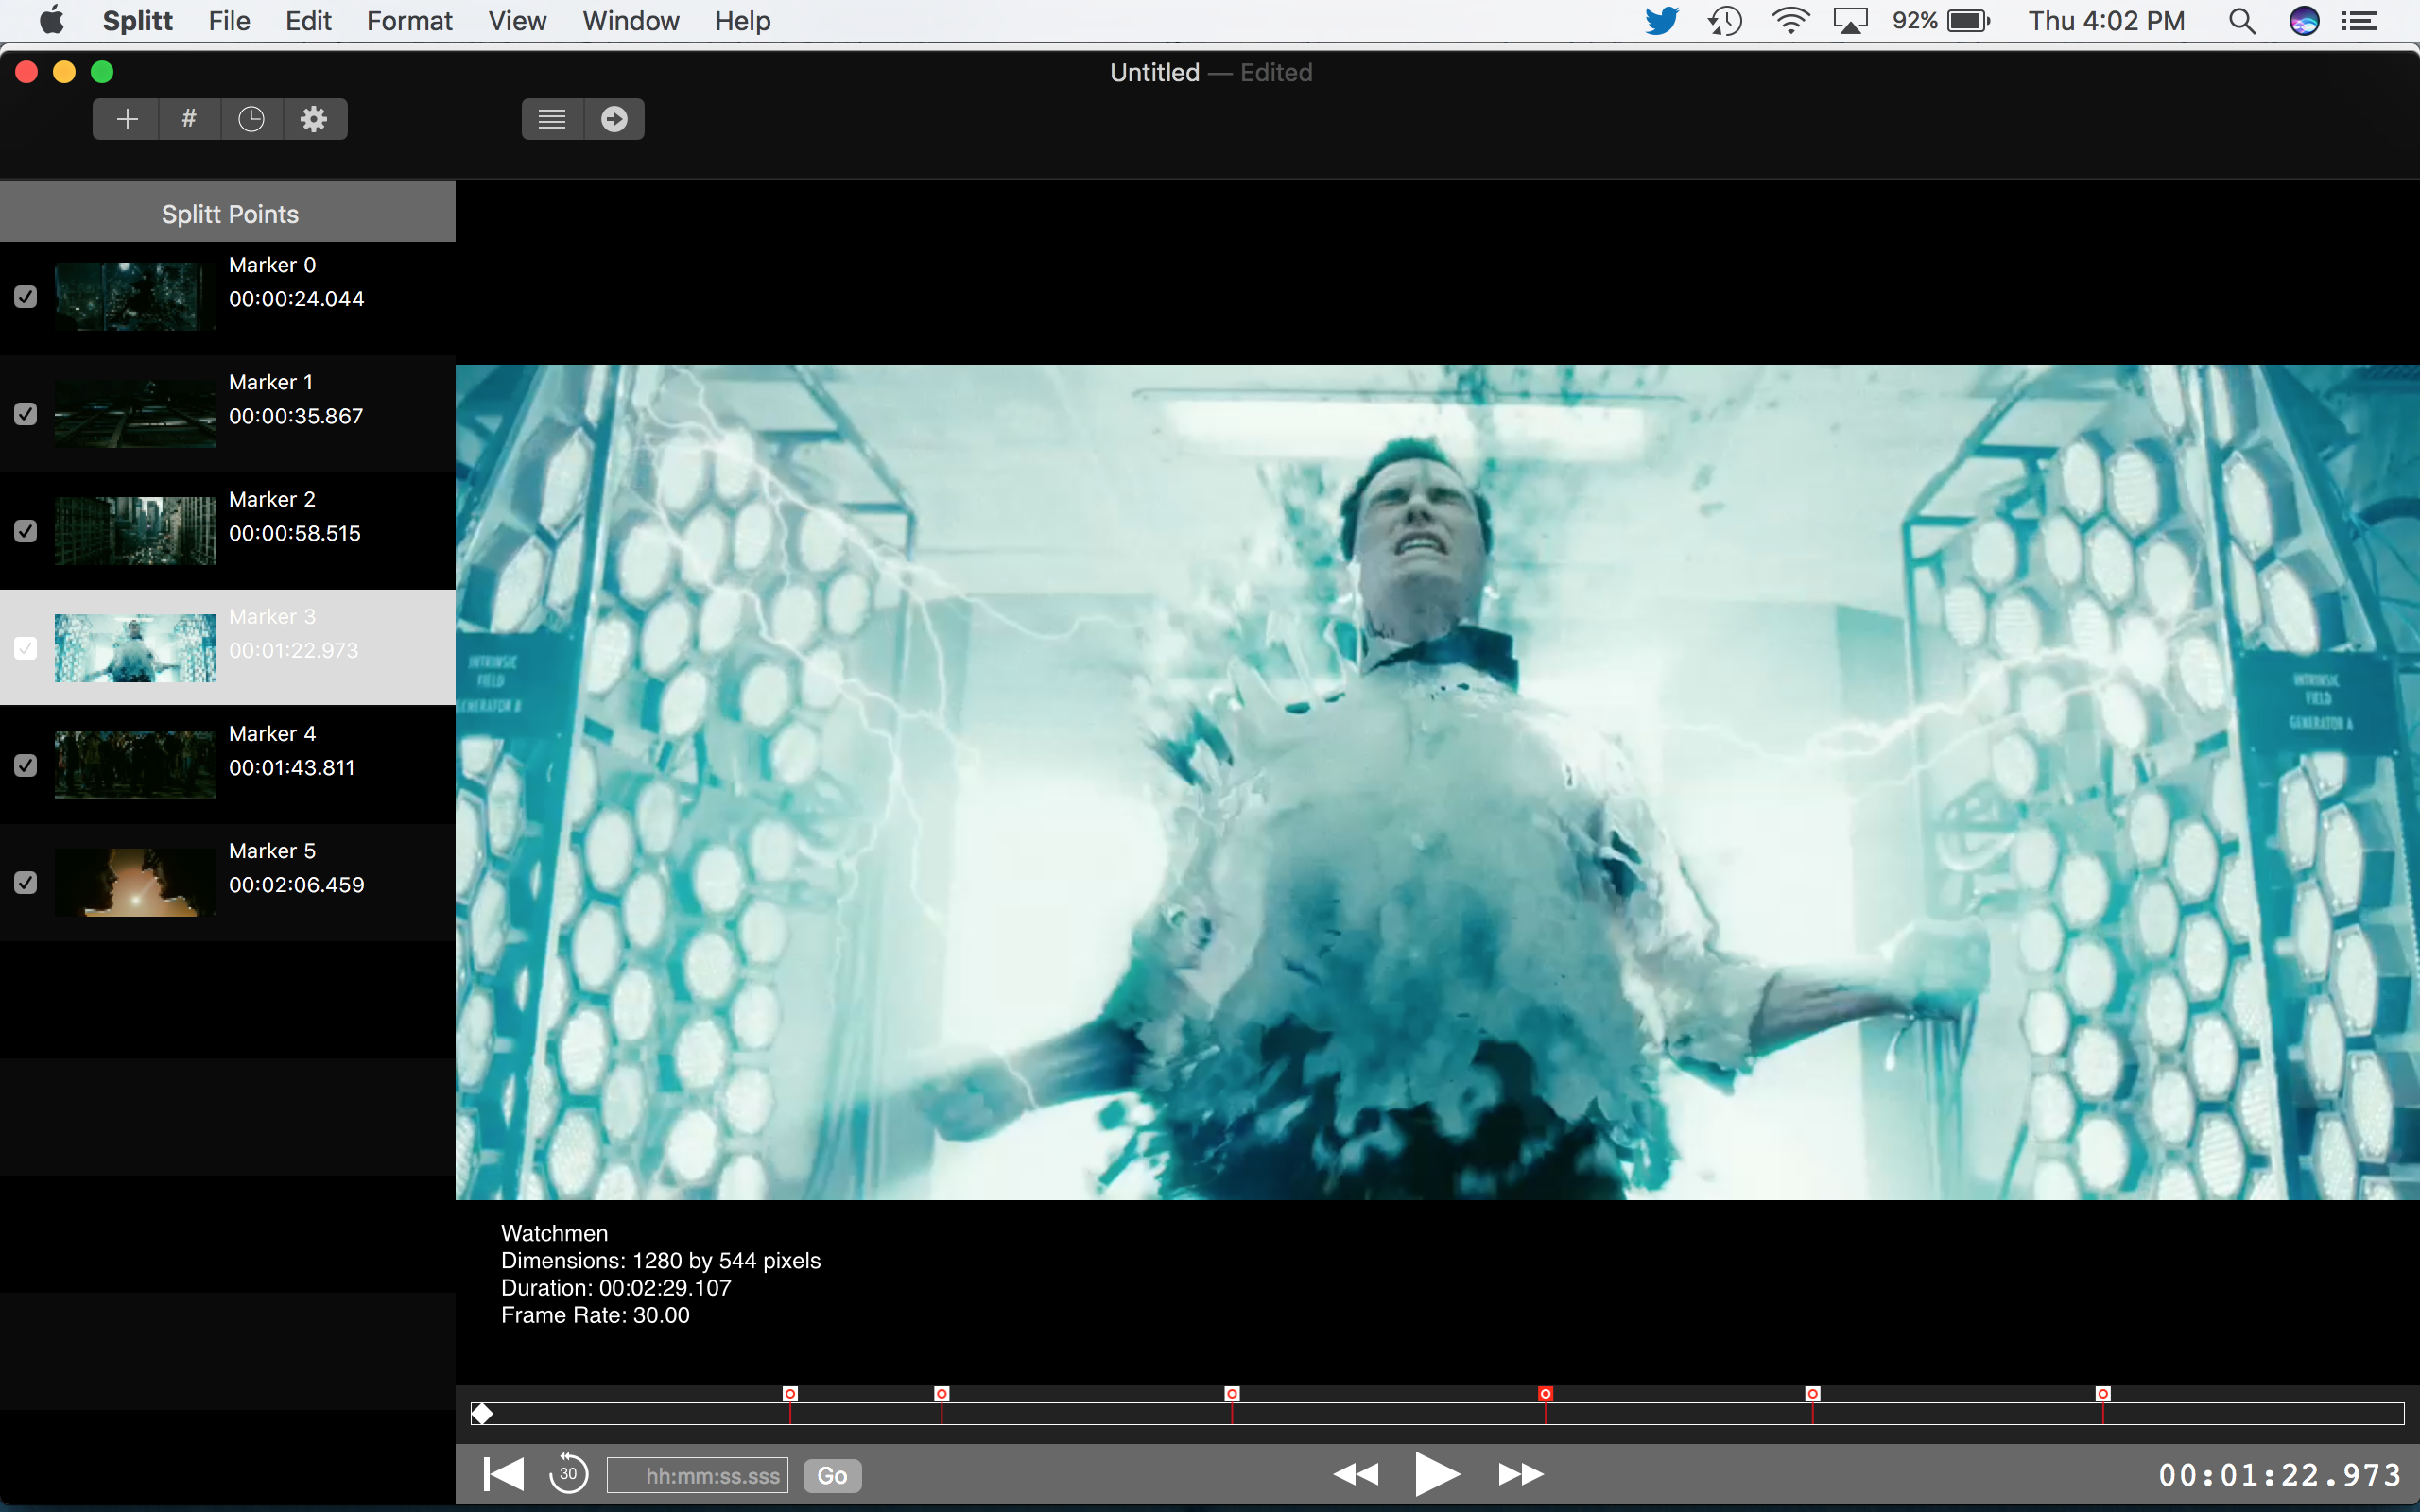Open the Window menu
2420x1512 pixels.
click(x=631, y=21)
